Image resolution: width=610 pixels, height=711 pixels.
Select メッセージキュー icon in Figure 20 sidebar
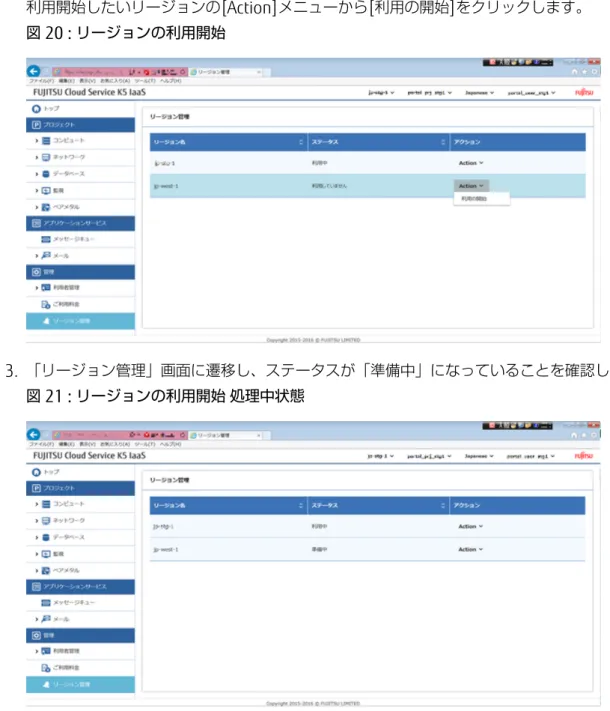point(46,239)
